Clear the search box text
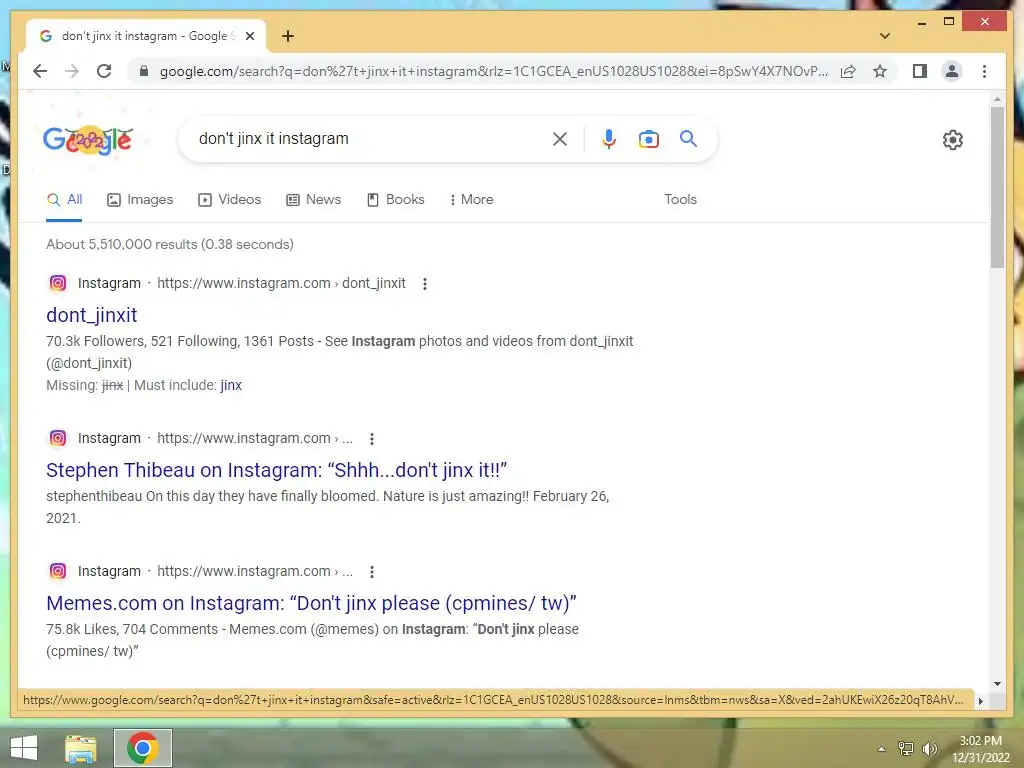This screenshot has width=1024, height=768. click(x=560, y=139)
